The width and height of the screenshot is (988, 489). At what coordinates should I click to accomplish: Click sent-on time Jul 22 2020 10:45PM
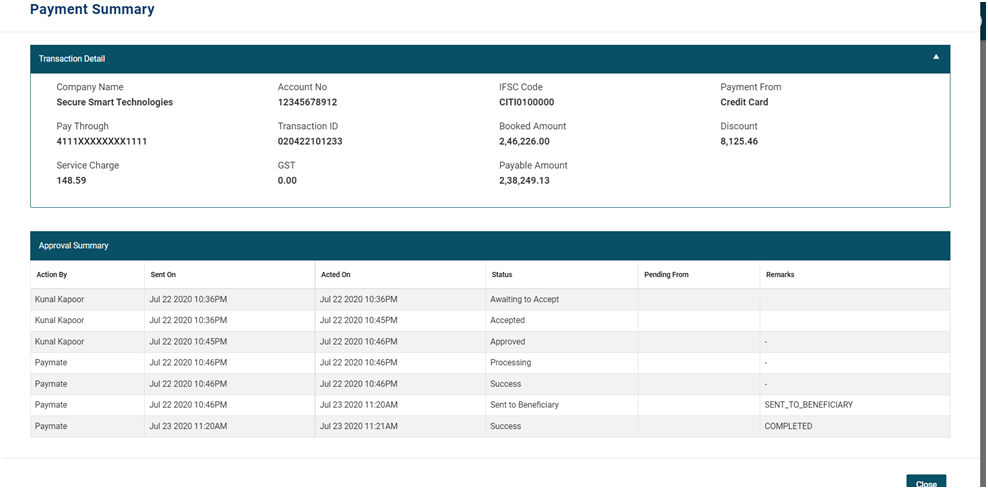pos(188,342)
